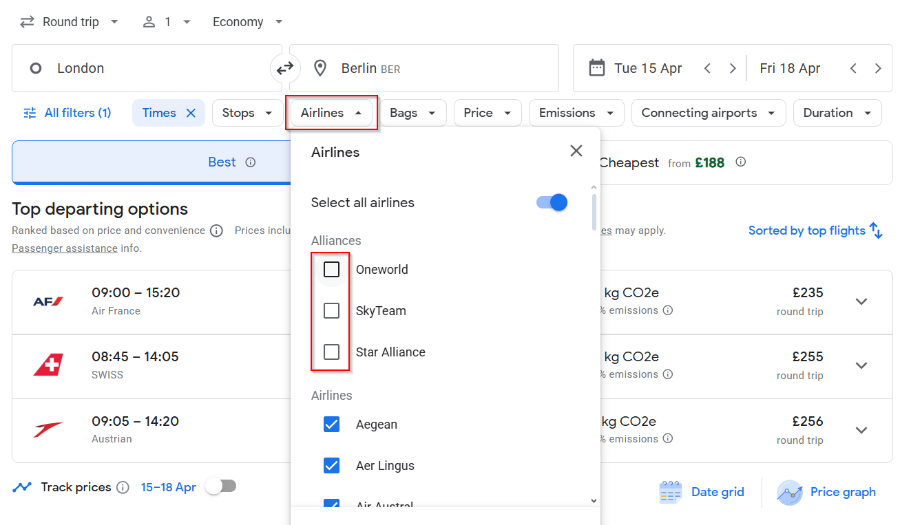Open the Stops filter dropdown
Viewport: 900px width, 525px height.
pyautogui.click(x=247, y=113)
